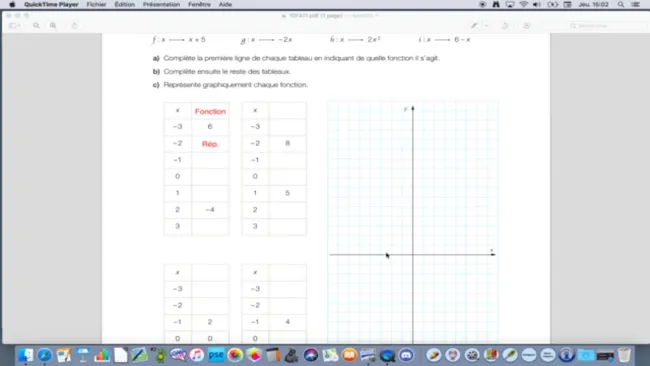
Task: Open Music (iTunes) from the Dock
Action: pos(197,355)
